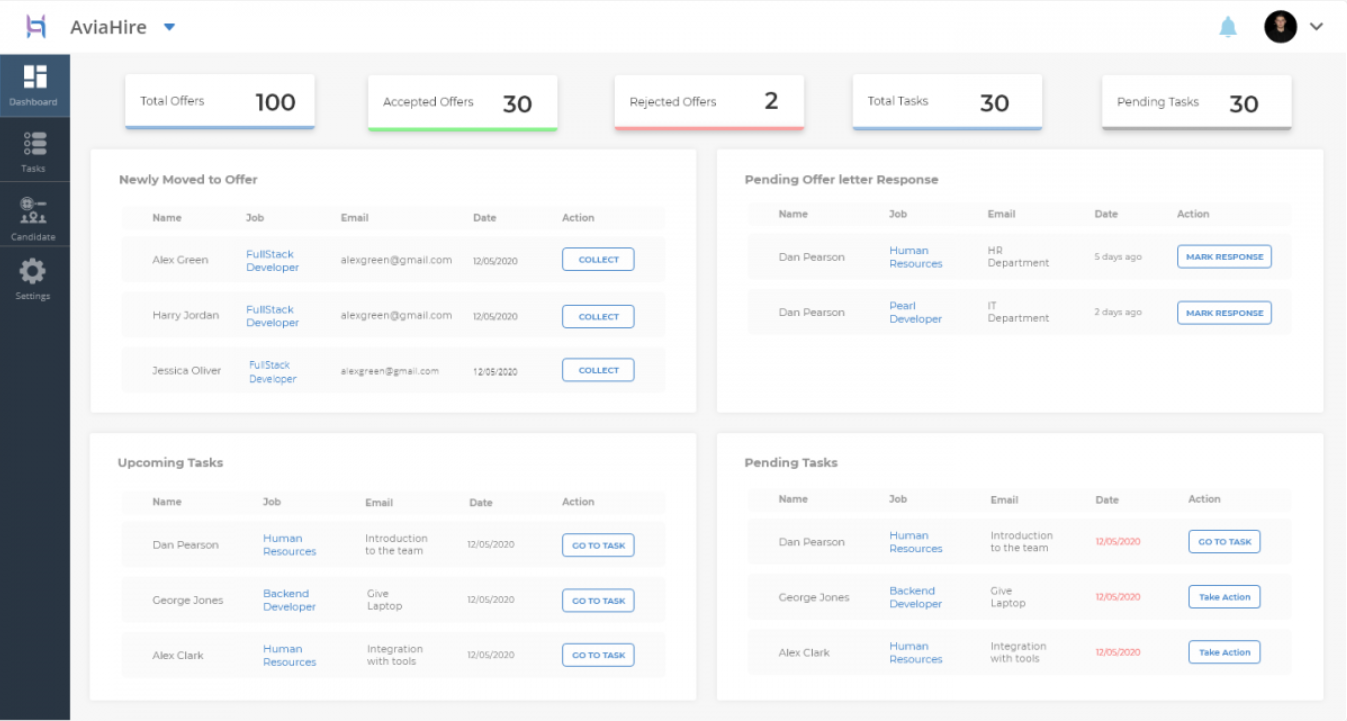Click the notification bell icon

pos(1228,27)
